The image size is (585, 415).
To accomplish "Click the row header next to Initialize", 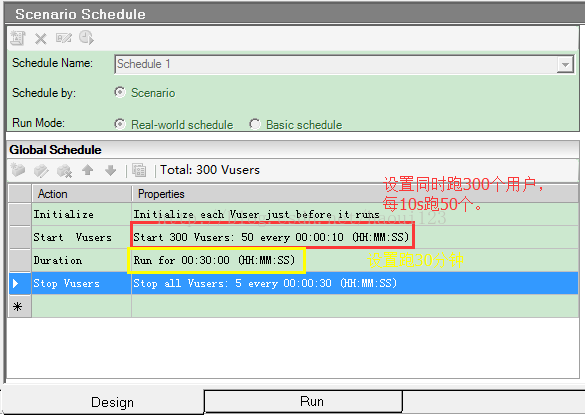I will click(19, 215).
